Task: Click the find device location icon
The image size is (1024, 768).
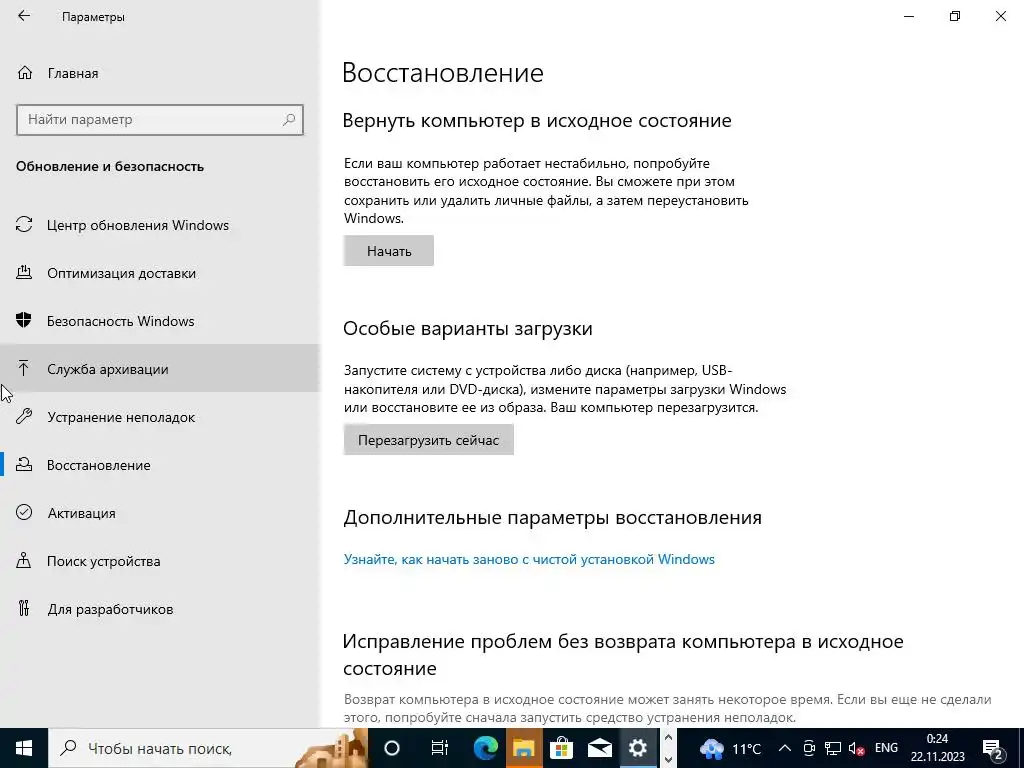Action: tap(24, 560)
